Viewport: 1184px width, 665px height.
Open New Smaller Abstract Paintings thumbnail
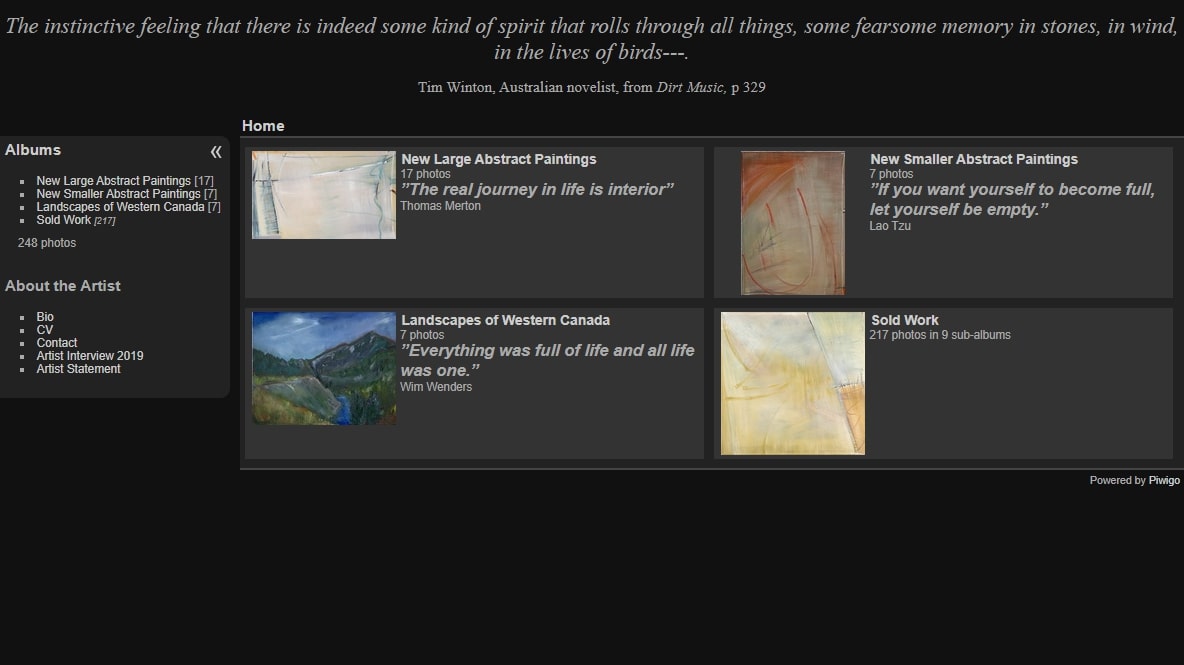tap(793, 223)
